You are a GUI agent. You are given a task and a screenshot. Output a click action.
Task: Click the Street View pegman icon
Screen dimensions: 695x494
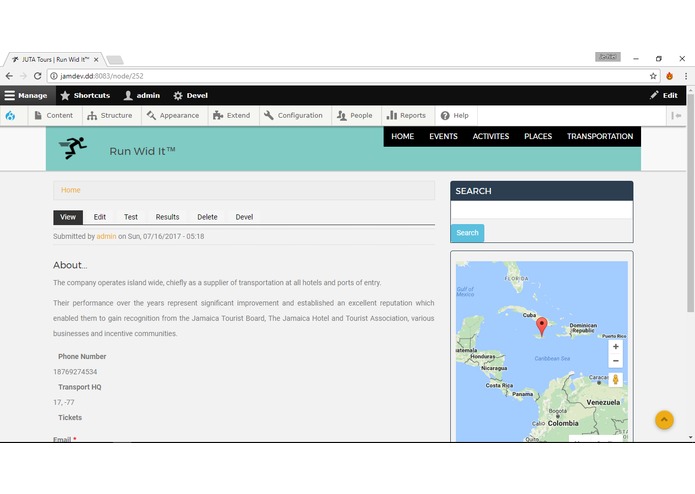click(616, 380)
